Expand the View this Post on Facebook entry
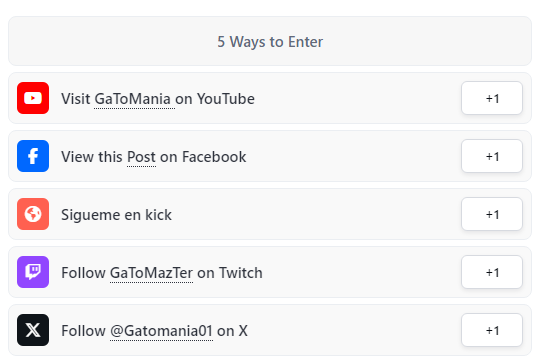This screenshot has height=362, width=540. pos(270,156)
